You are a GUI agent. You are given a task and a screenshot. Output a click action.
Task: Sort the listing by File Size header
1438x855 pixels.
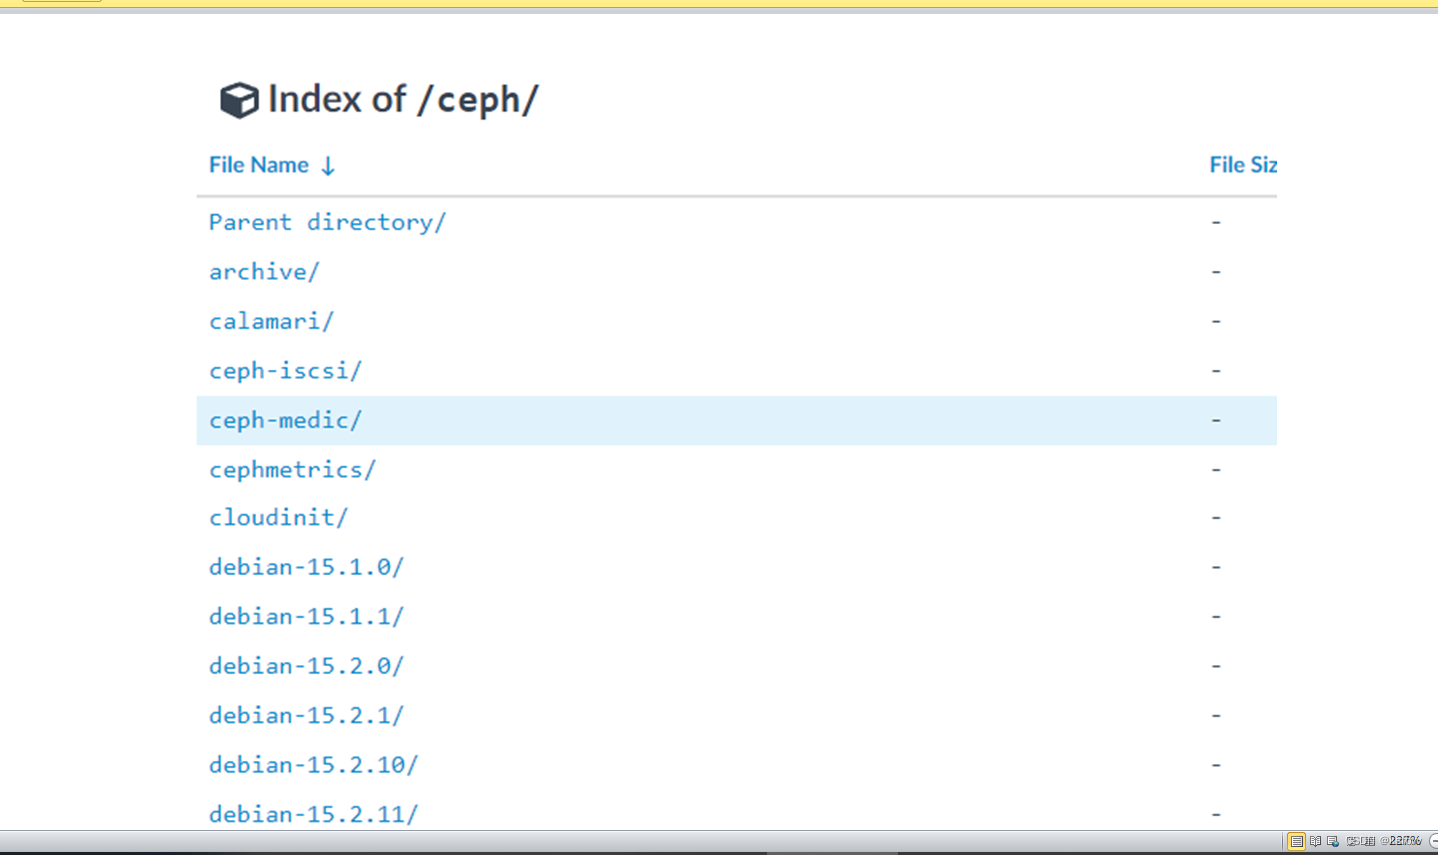pos(1243,165)
